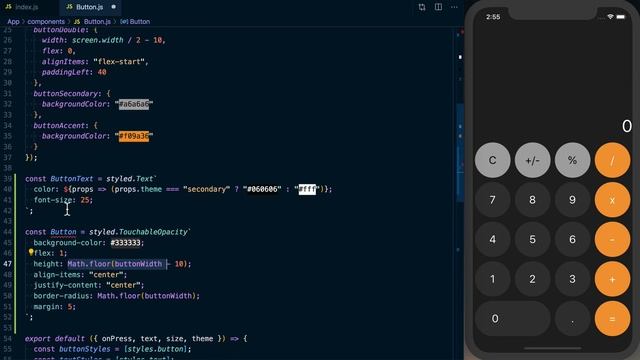
Task: Open the compare changes icon in editor toolbar
Action: (422, 7)
